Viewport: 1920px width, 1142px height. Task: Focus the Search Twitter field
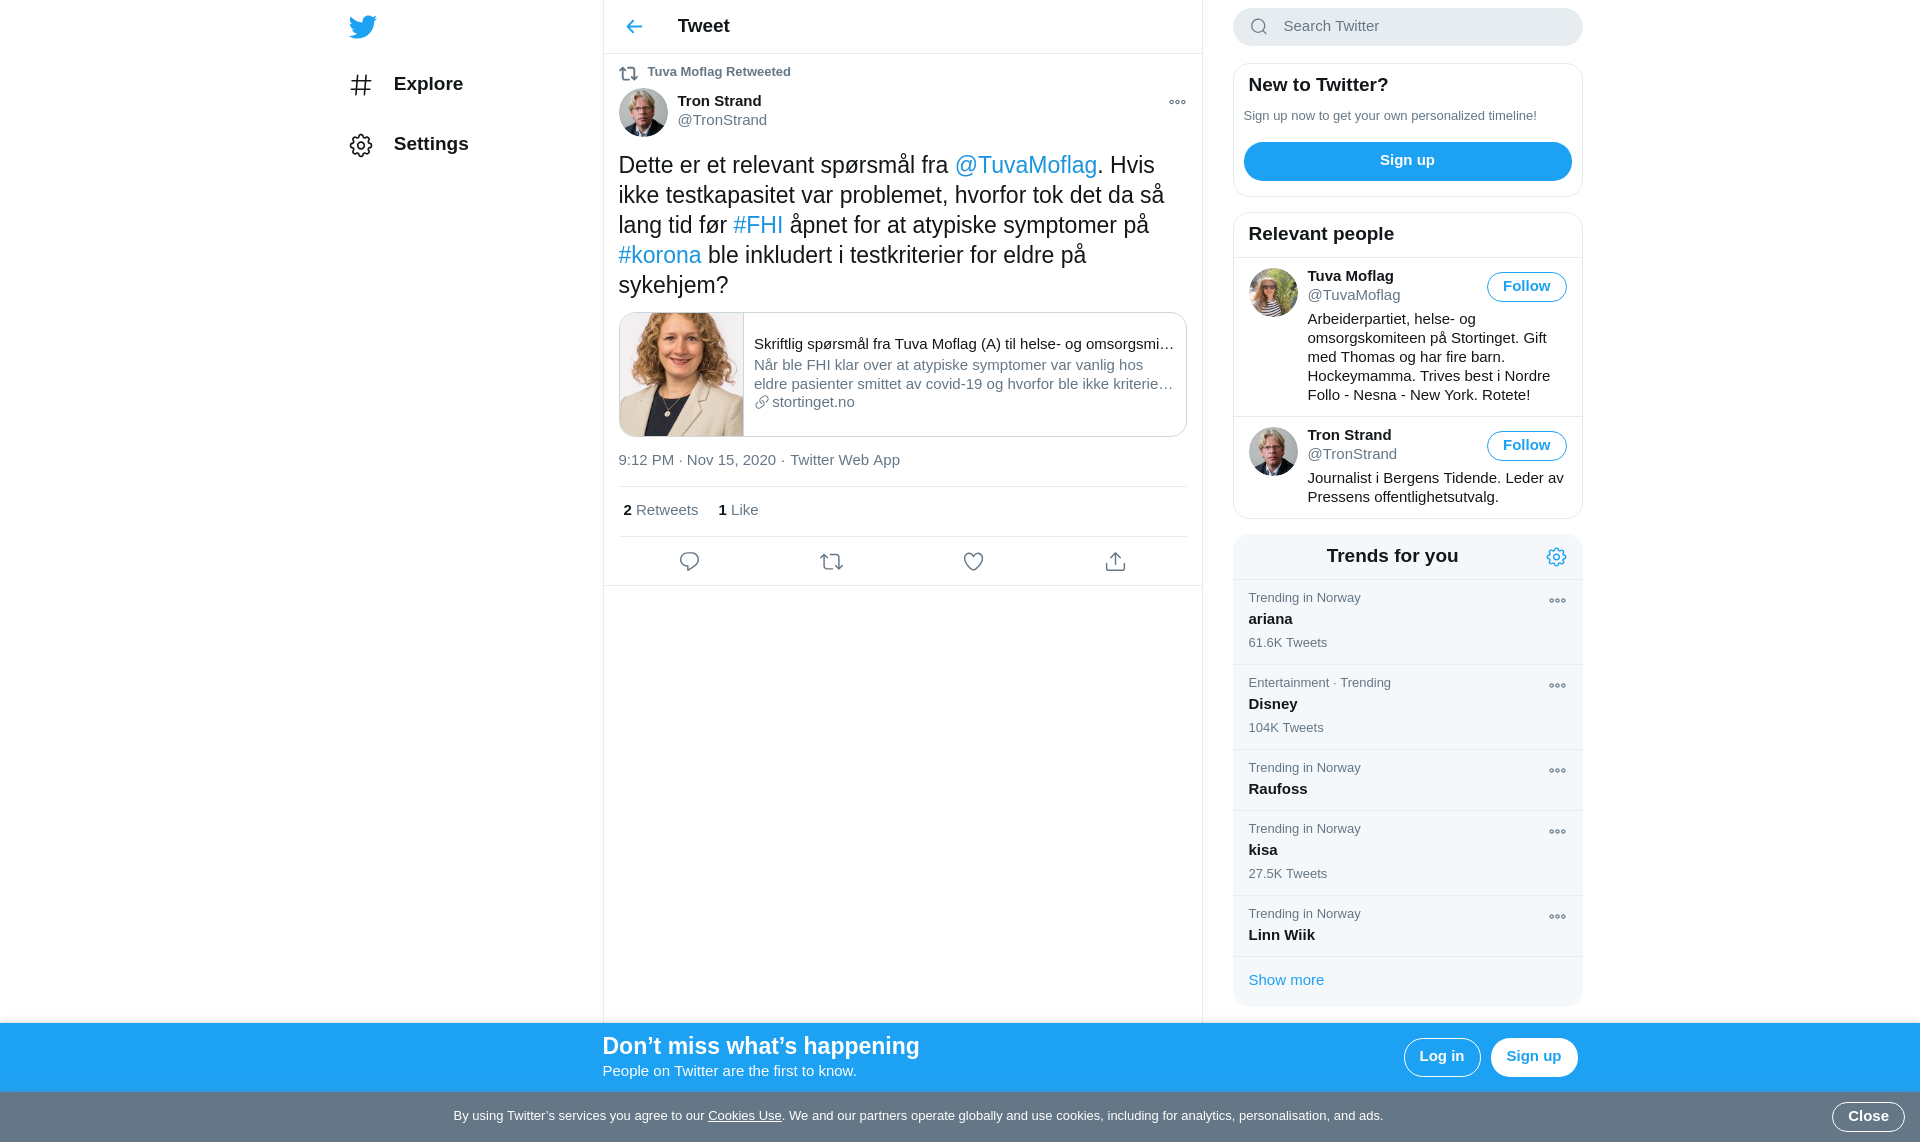tap(1407, 27)
